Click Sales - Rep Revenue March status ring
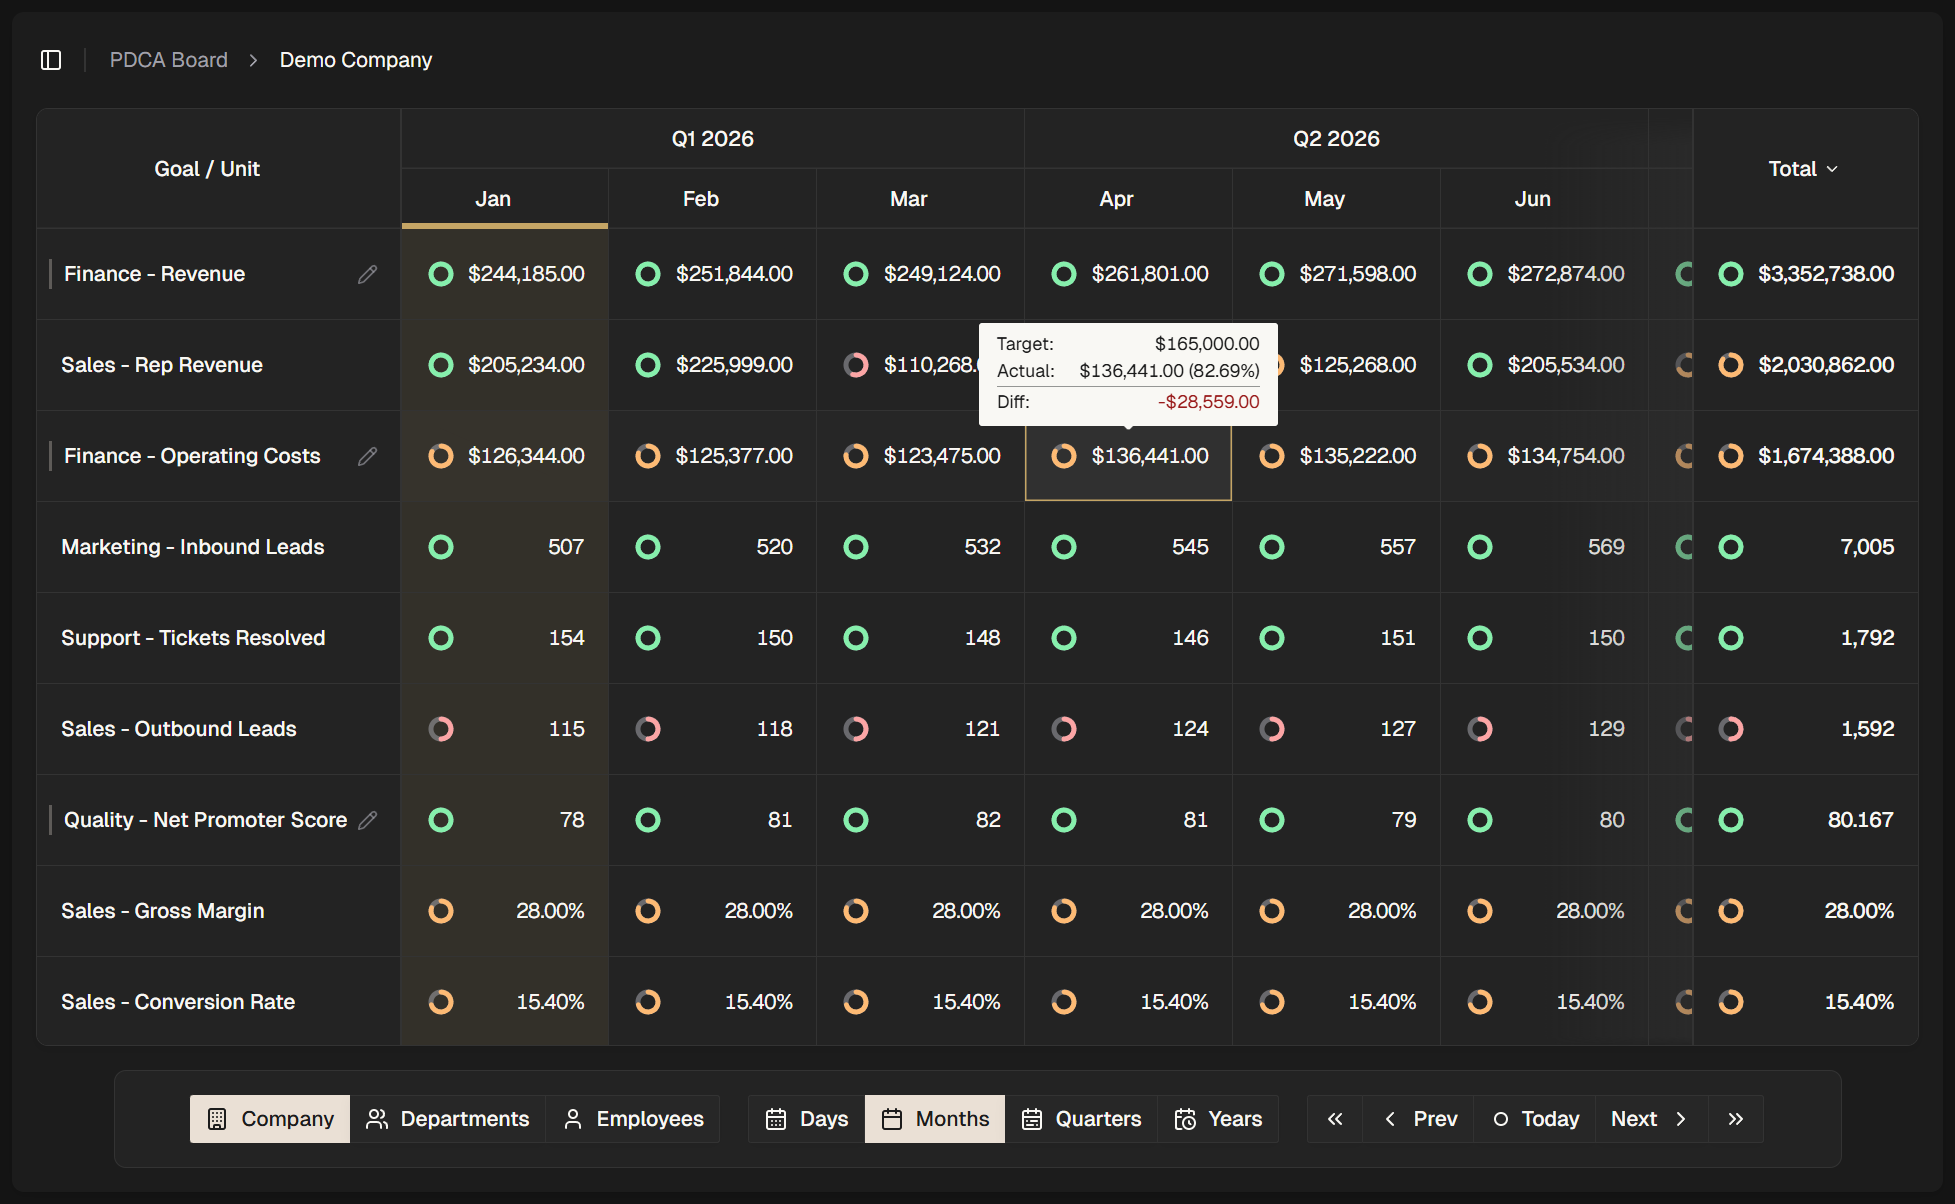The height and width of the screenshot is (1204, 1955). [856, 365]
